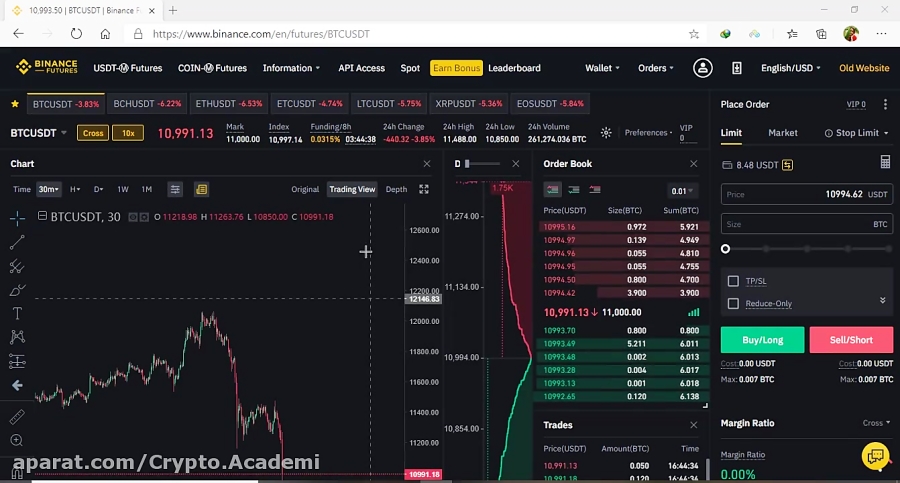Open order book 0.01 precision dropdown
Screen dimensions: 900x483
682,191
